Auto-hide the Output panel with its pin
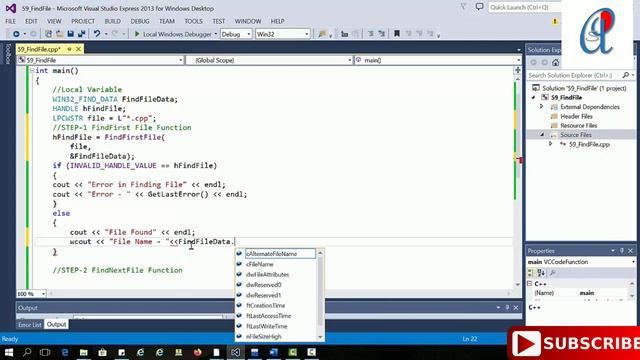Screen dimensions: 640x360 coord(507,307)
